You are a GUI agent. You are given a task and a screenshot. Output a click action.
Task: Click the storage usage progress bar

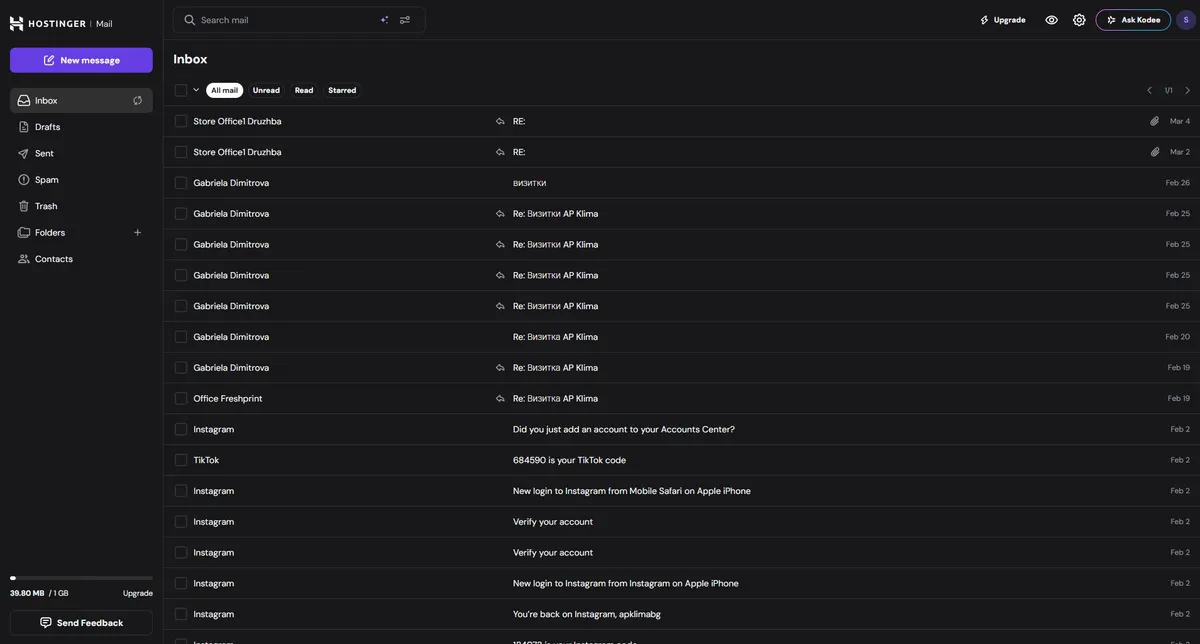(x=81, y=578)
